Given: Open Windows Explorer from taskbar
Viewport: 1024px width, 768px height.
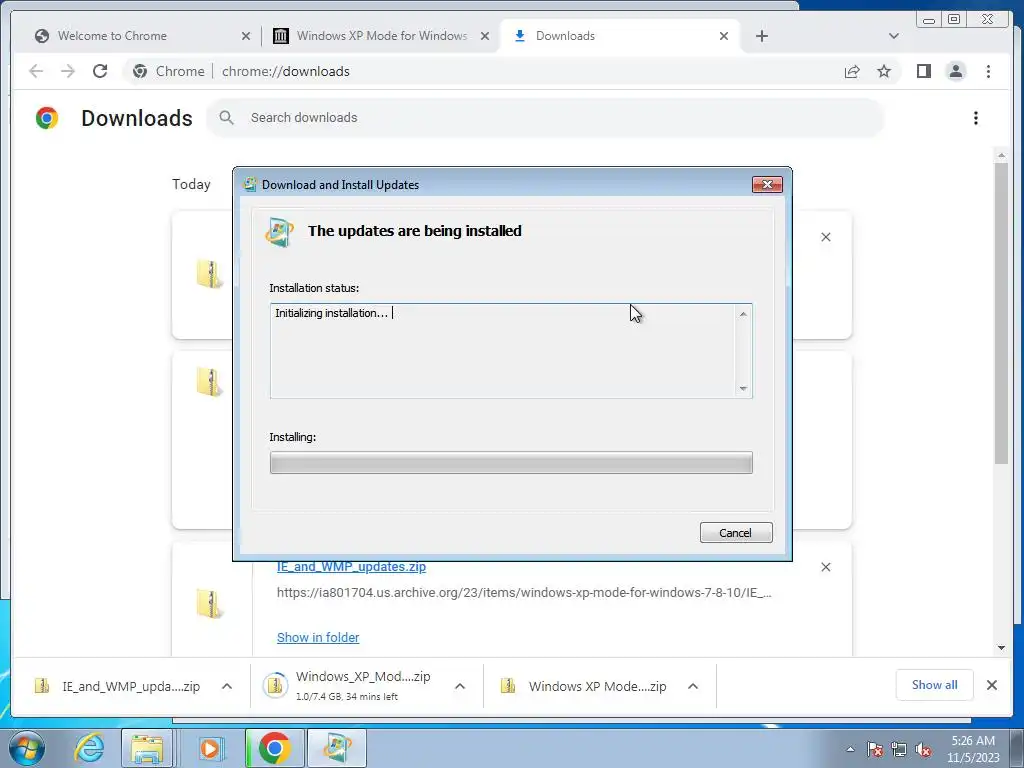Looking at the screenshot, I should click(147, 748).
